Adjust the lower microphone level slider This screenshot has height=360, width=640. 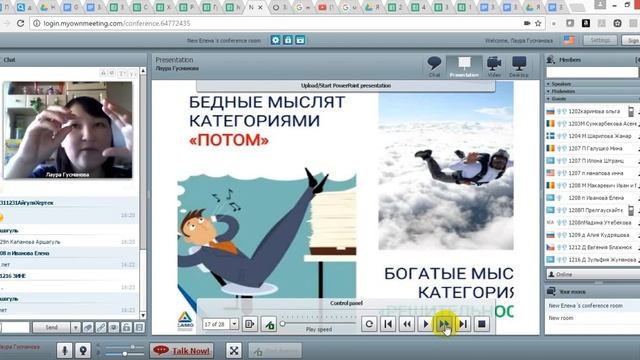pos(124,354)
